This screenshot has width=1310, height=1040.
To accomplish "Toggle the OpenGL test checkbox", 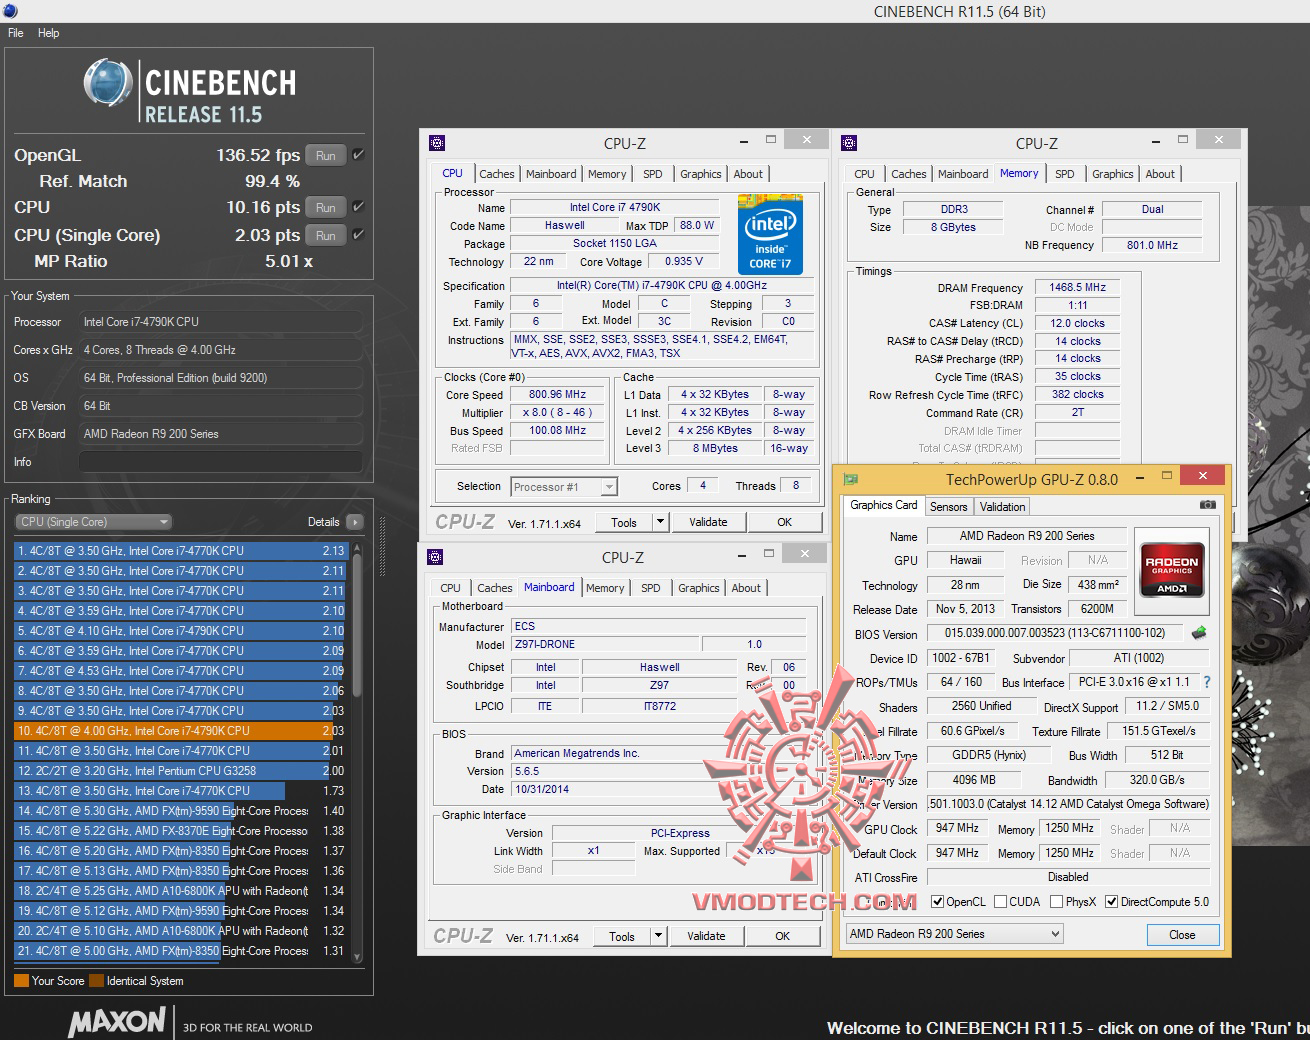I will [x=358, y=155].
